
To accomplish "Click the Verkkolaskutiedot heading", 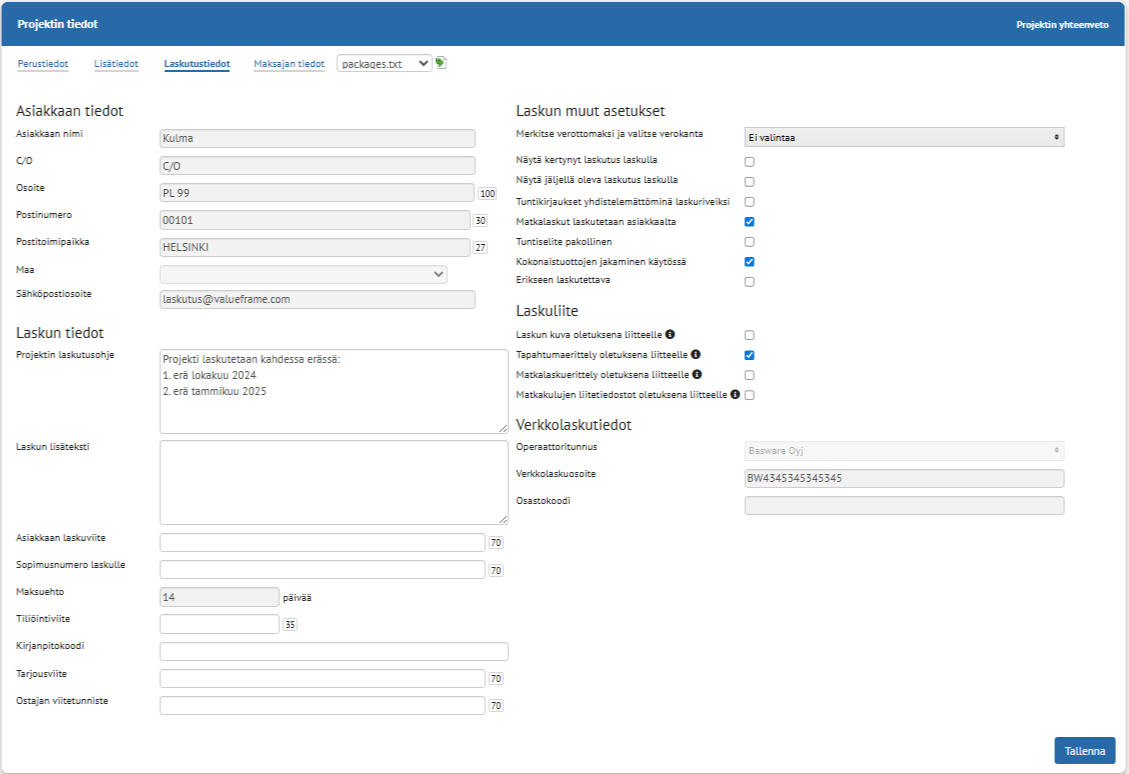I will 574,425.
